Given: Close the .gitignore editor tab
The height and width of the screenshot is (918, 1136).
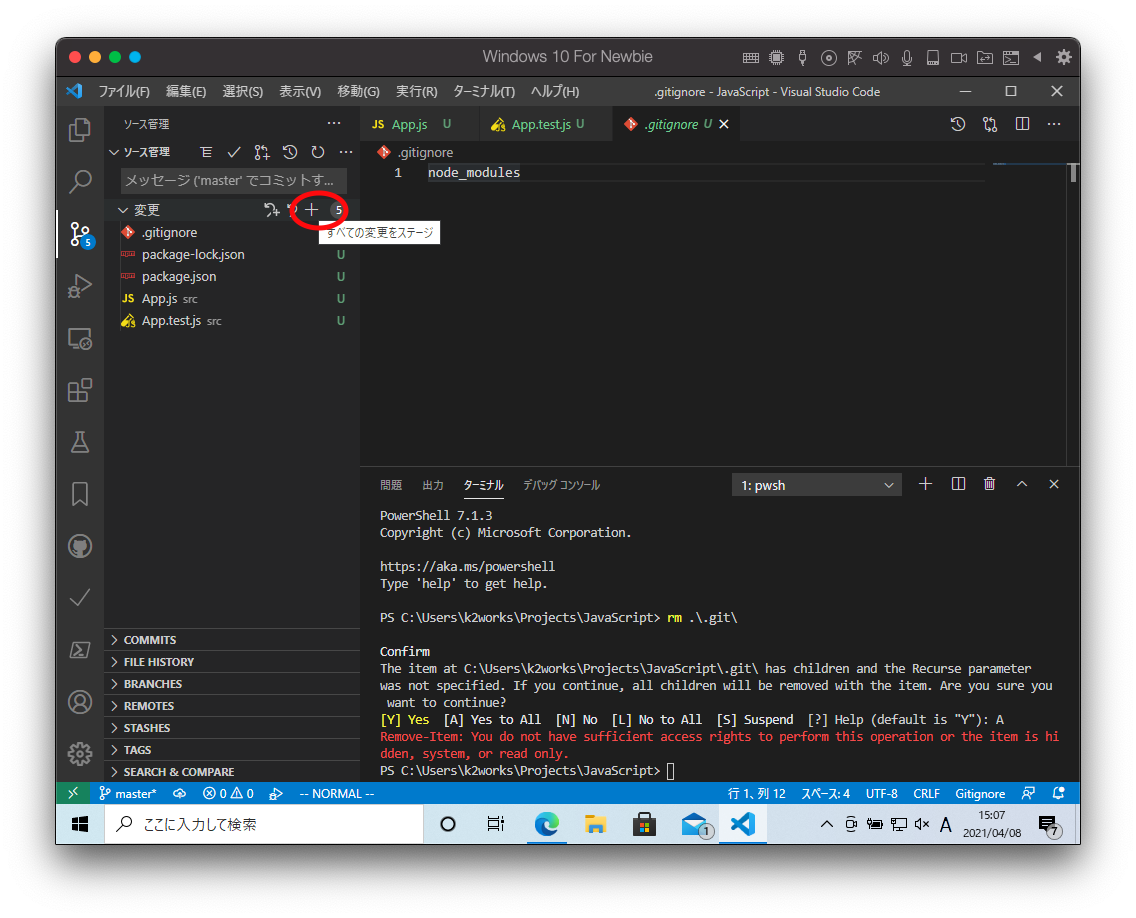Looking at the screenshot, I should pos(724,125).
